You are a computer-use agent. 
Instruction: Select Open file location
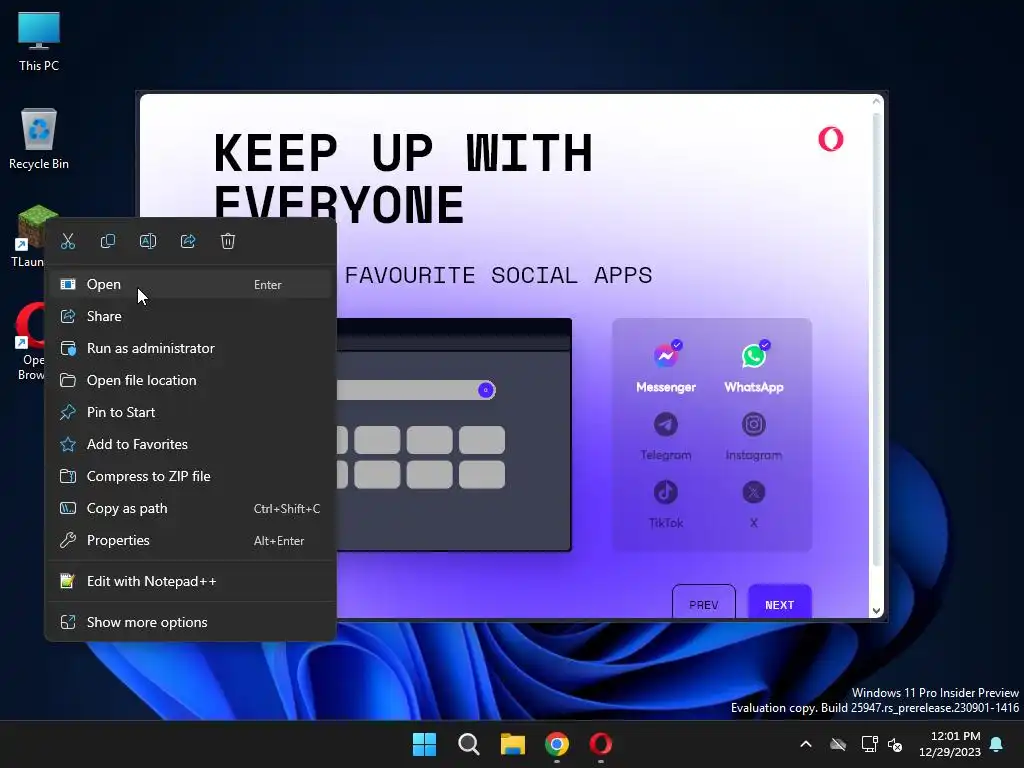click(x=190, y=380)
